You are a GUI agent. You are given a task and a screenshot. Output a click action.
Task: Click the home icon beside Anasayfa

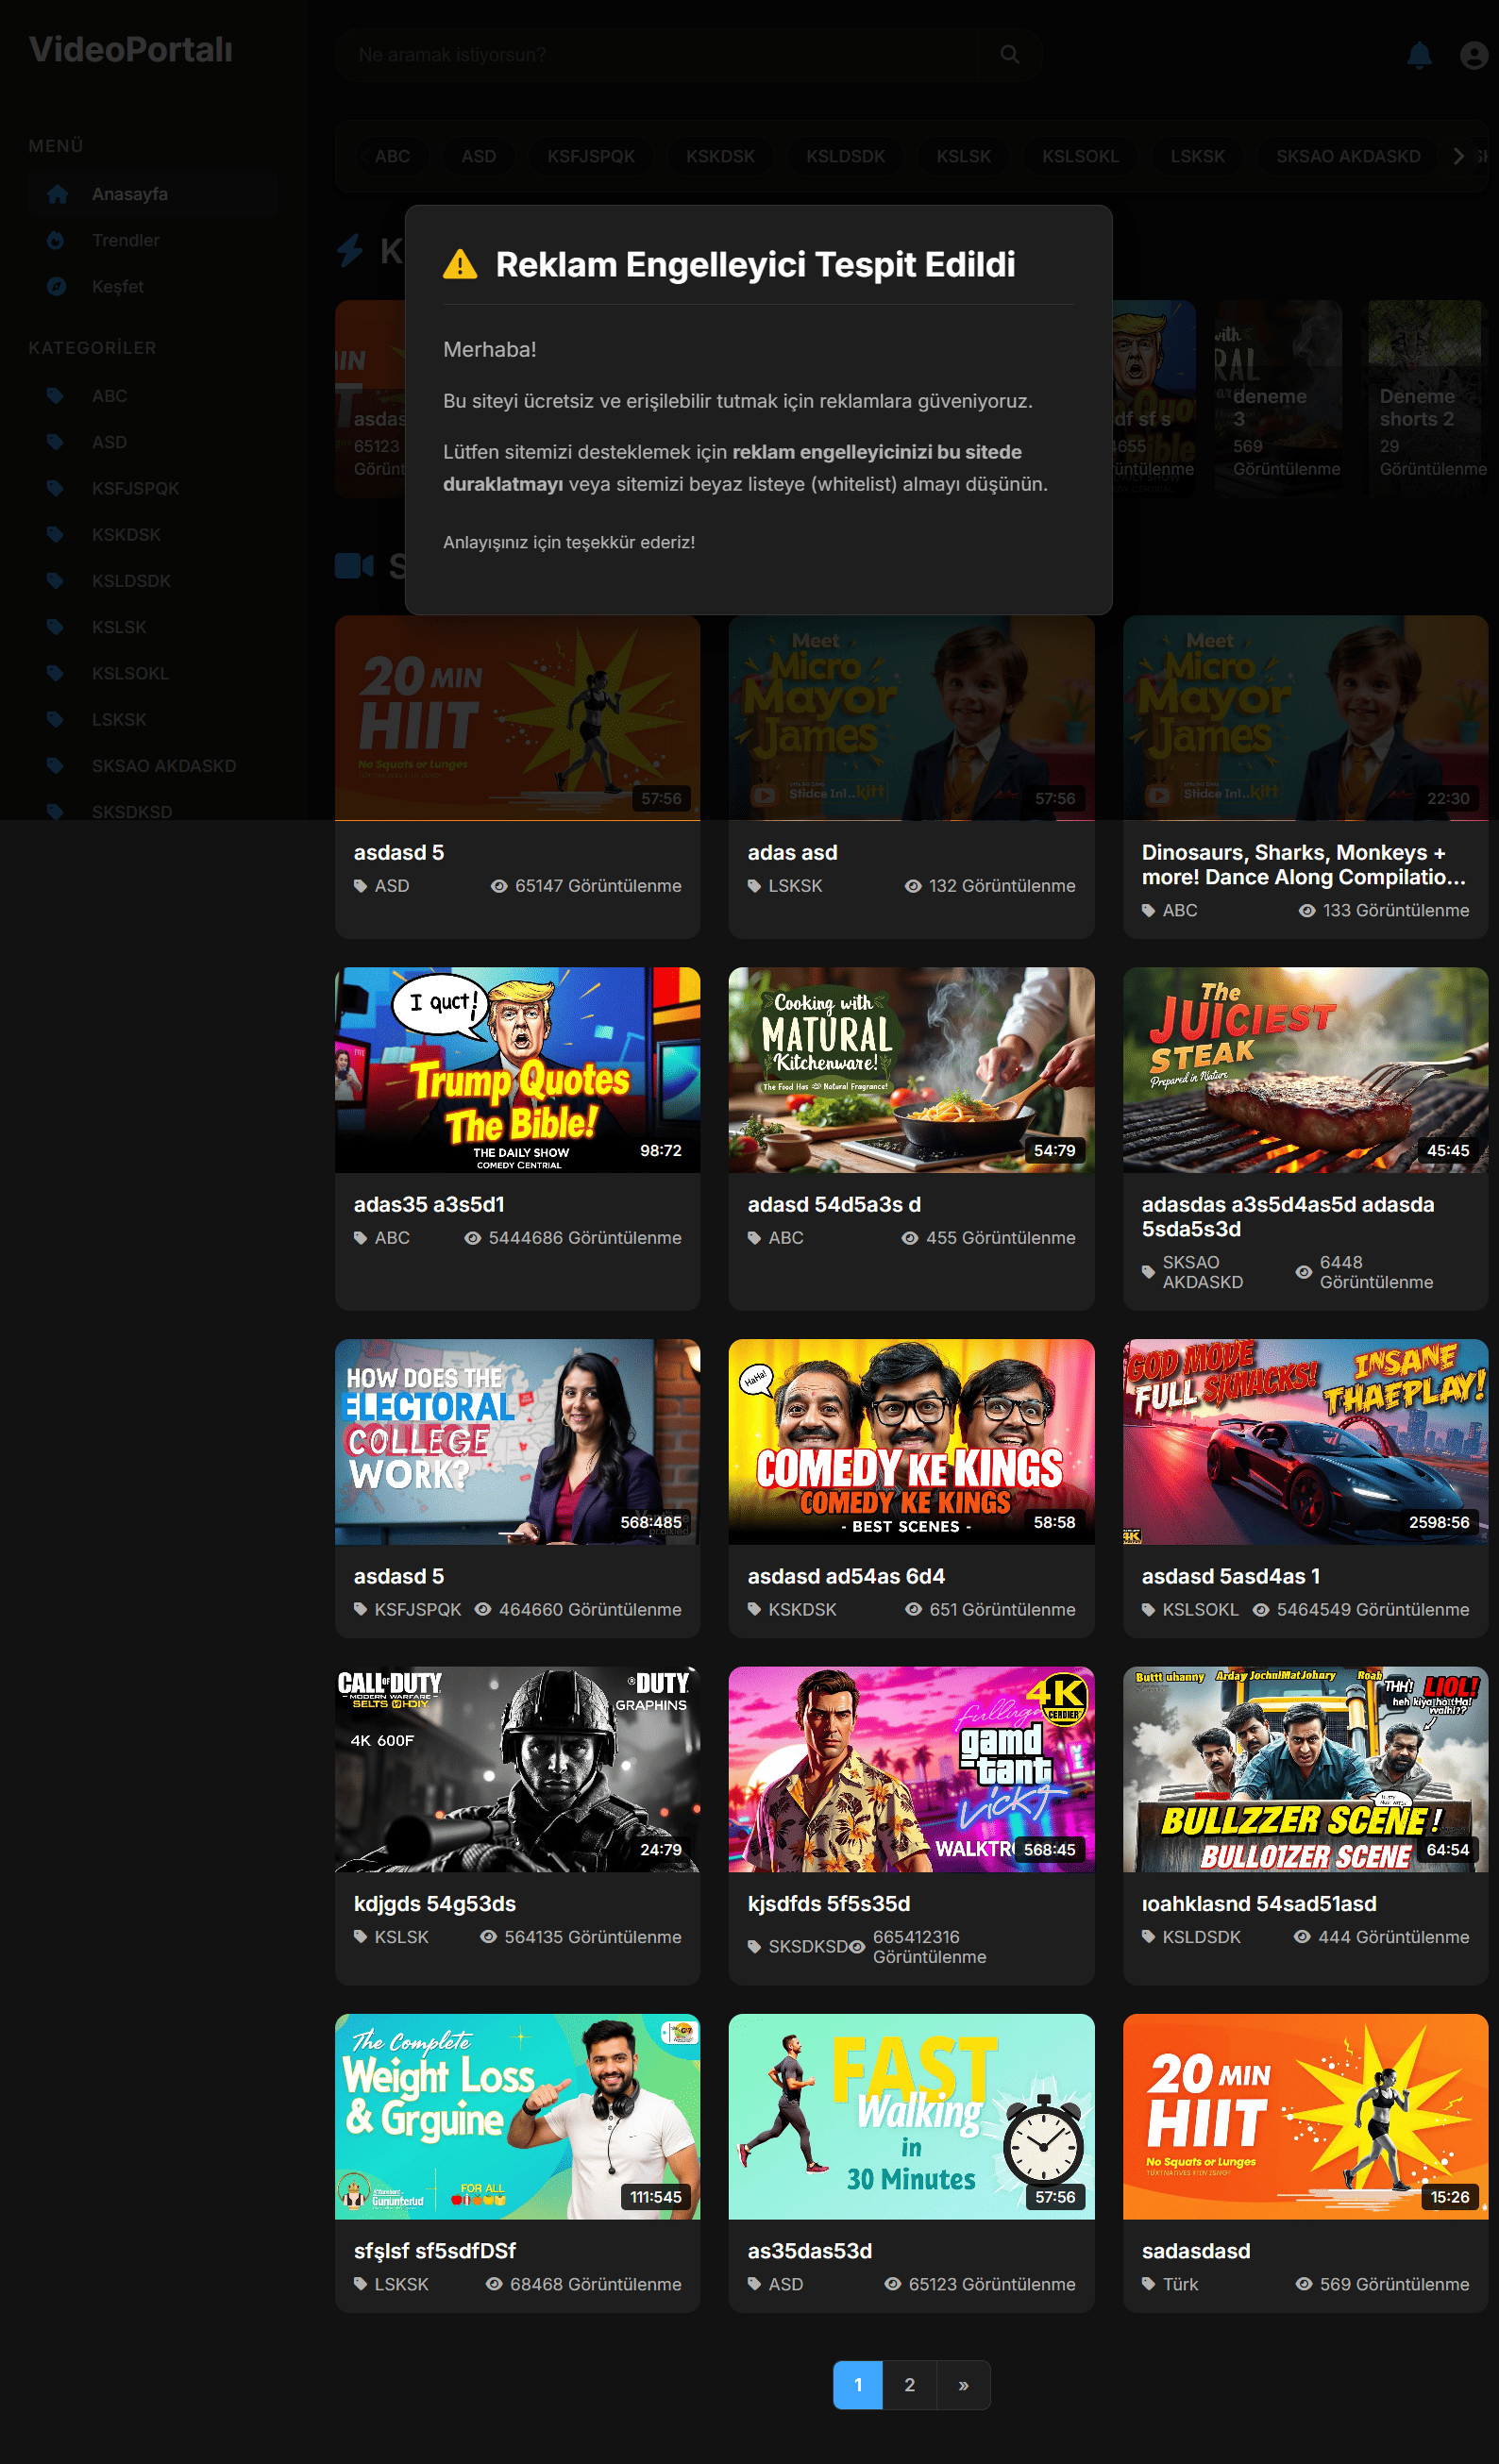coord(58,194)
